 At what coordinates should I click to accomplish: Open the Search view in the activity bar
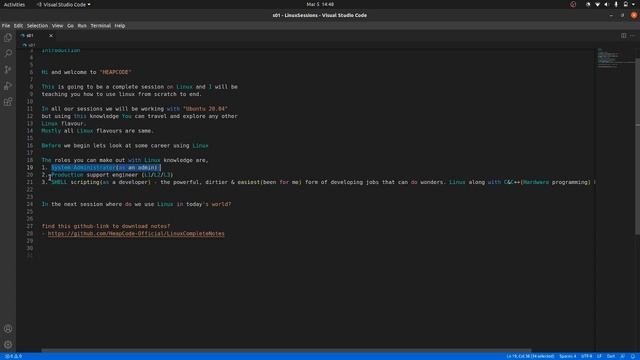(x=8, y=53)
